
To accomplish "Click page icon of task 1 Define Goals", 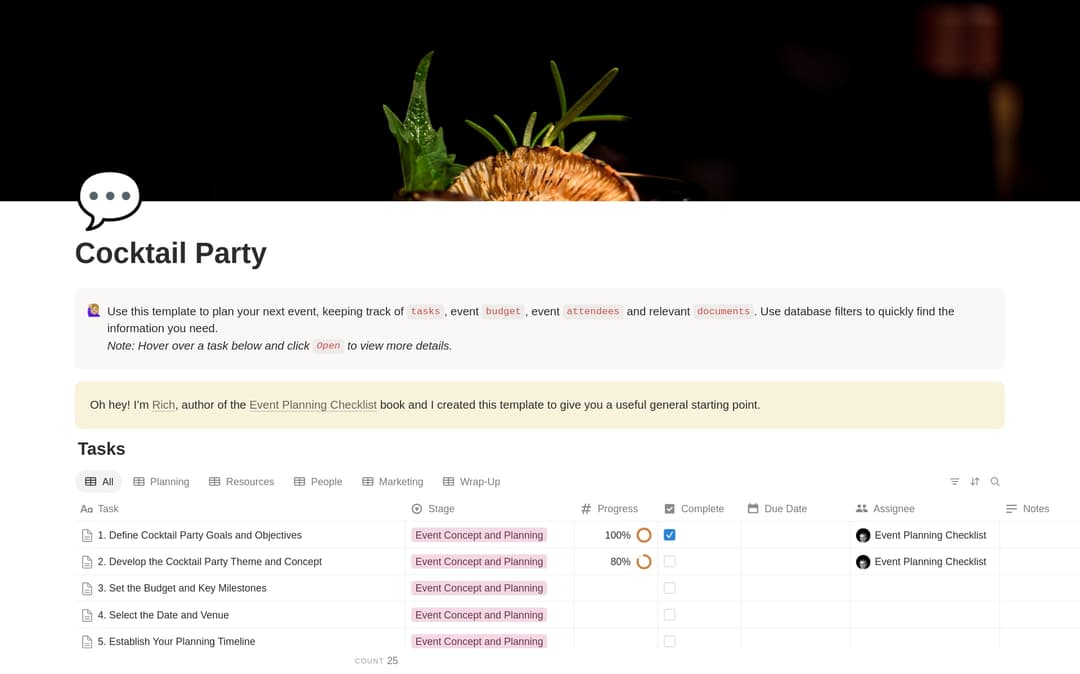I will tap(87, 535).
